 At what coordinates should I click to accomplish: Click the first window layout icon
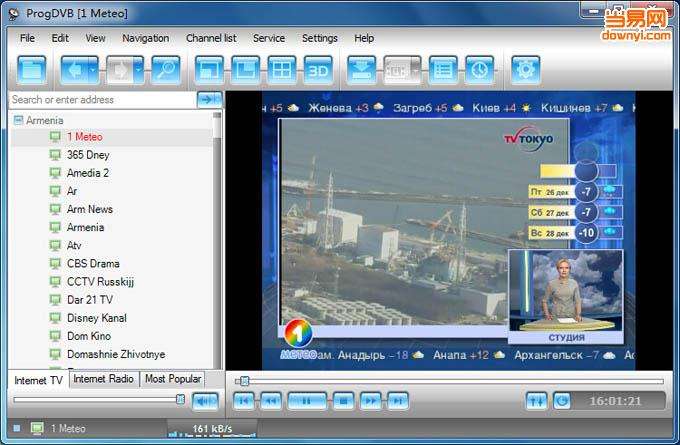tap(209, 70)
